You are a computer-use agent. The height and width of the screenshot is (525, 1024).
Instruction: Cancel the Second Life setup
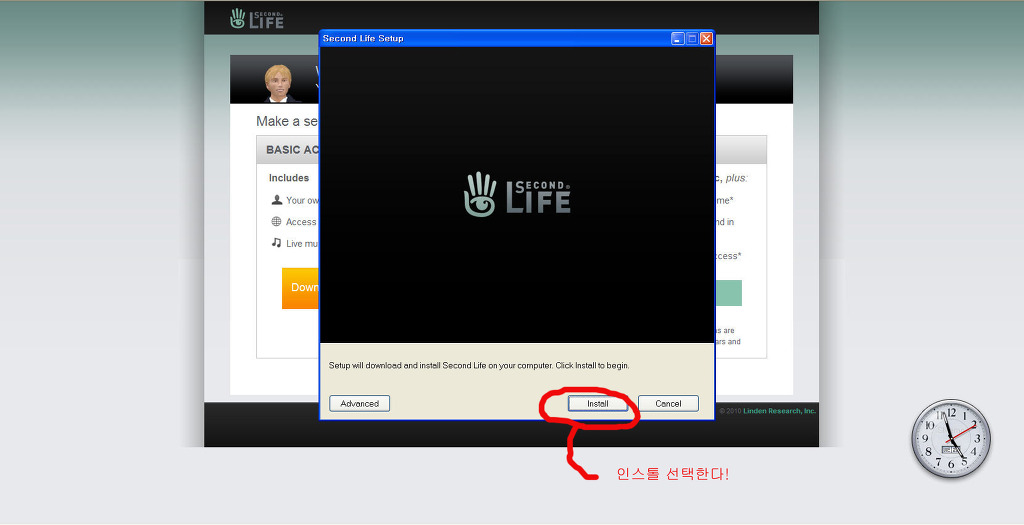pos(668,404)
